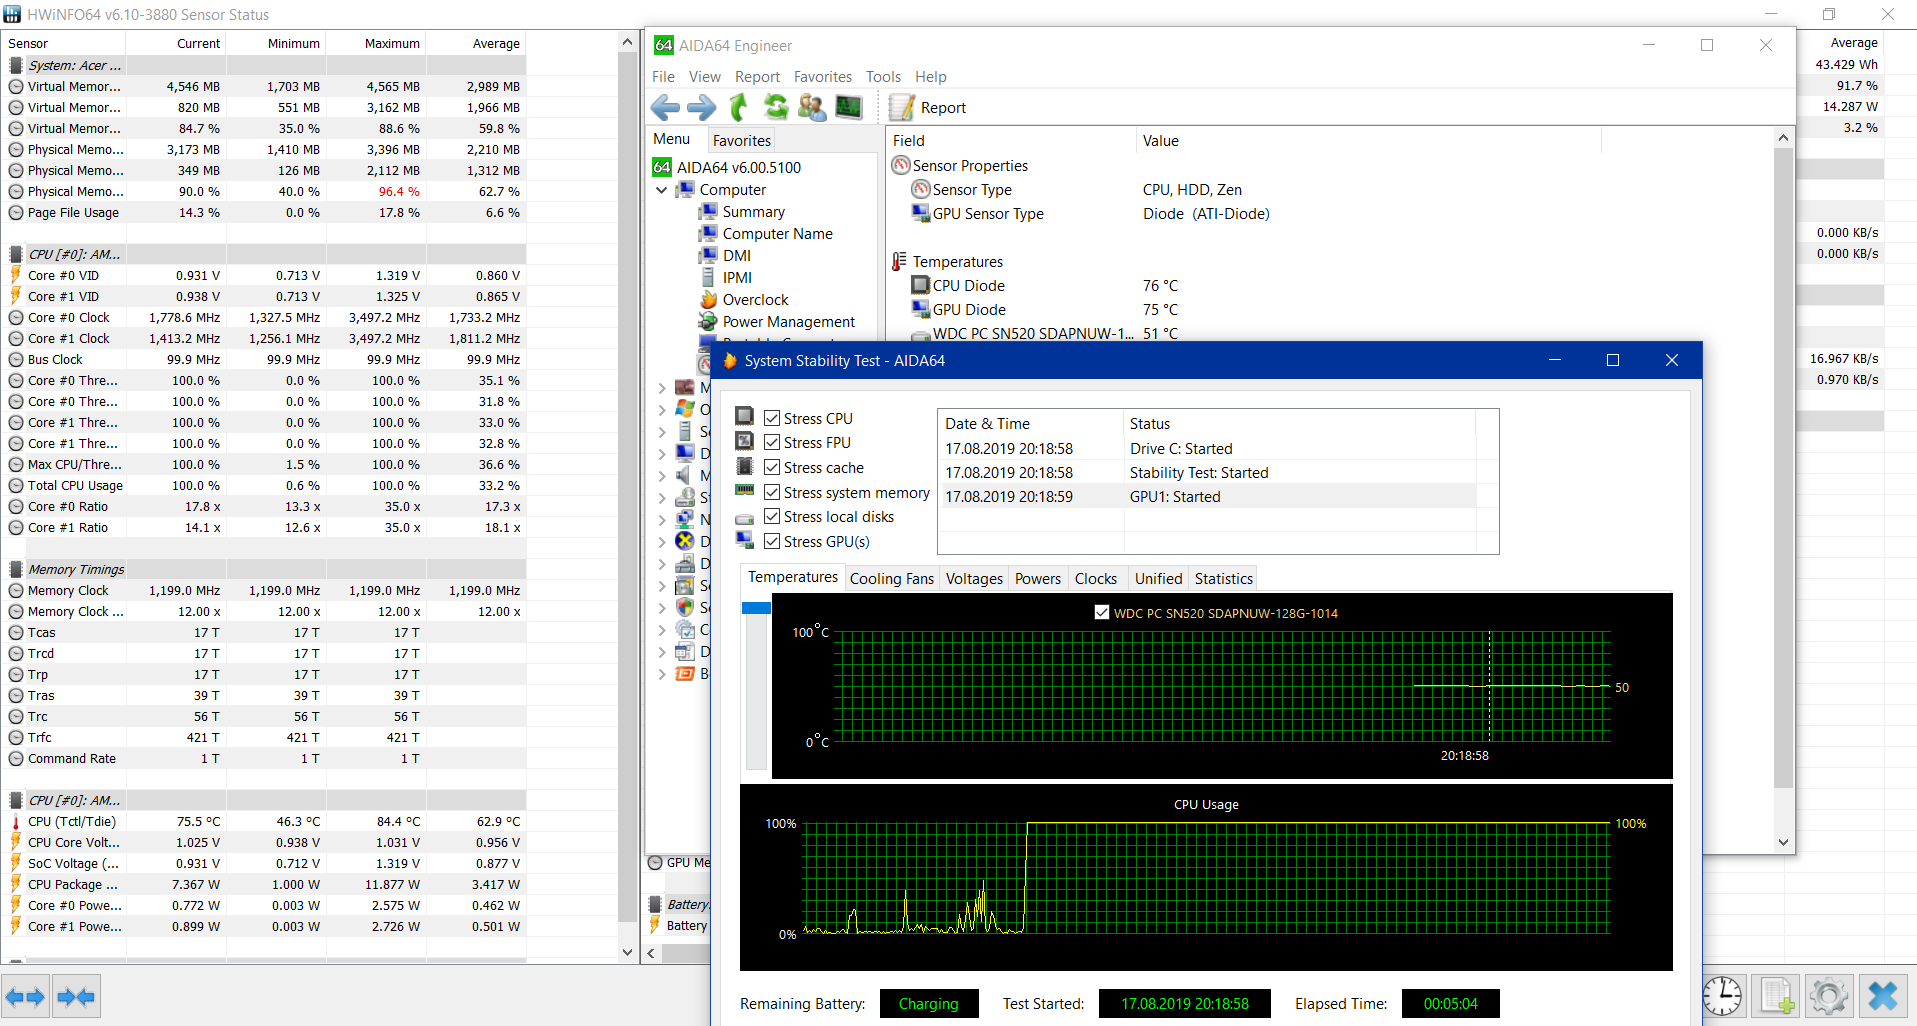Viewport: 1917px width, 1026px height.
Task: Expand tree node next to display monitor icon
Action: [661, 453]
